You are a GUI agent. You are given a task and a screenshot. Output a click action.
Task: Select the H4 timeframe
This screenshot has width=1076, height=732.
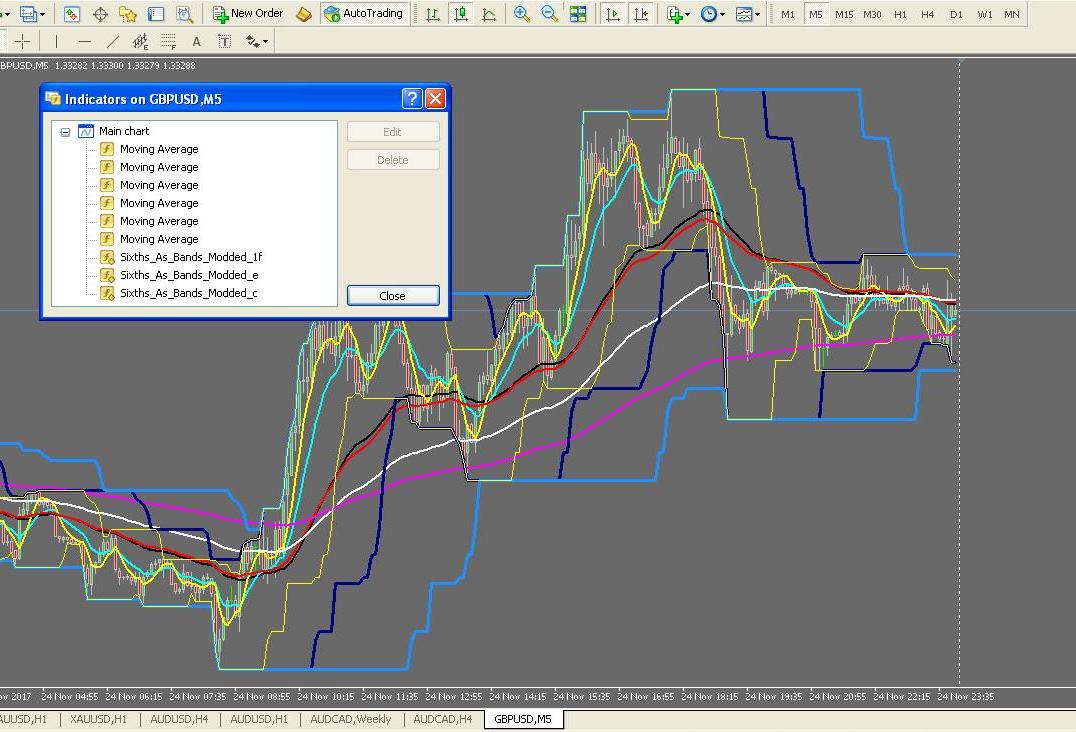point(928,14)
